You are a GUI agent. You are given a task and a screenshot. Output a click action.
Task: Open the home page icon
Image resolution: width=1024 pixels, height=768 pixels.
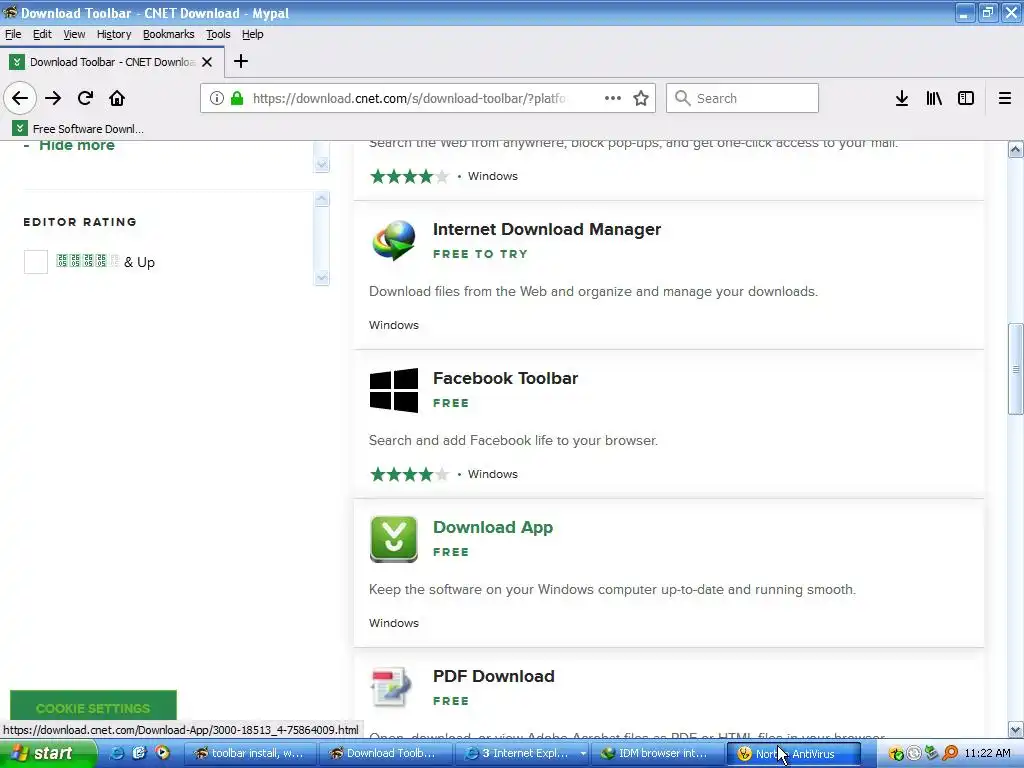(x=117, y=98)
